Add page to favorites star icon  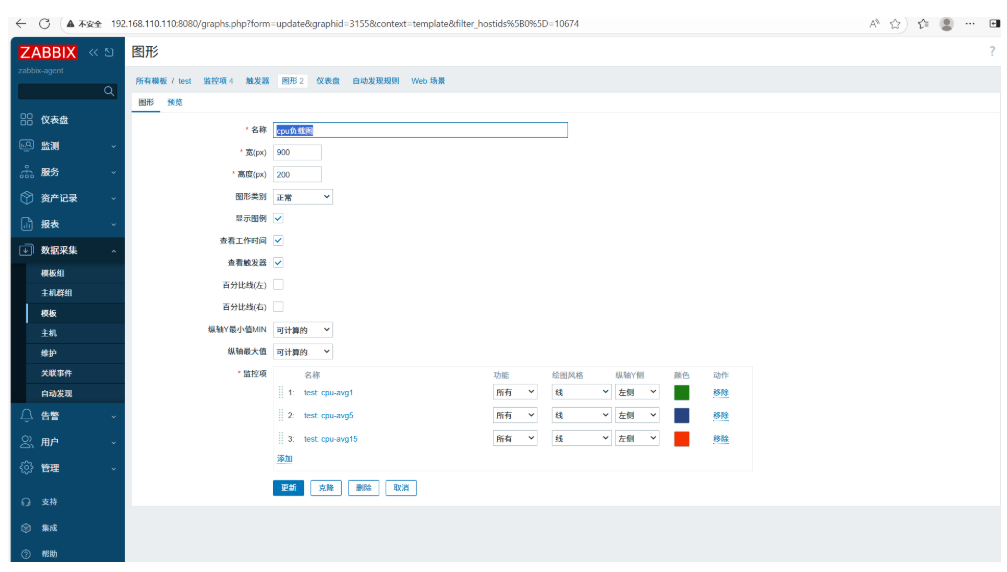pos(895,24)
